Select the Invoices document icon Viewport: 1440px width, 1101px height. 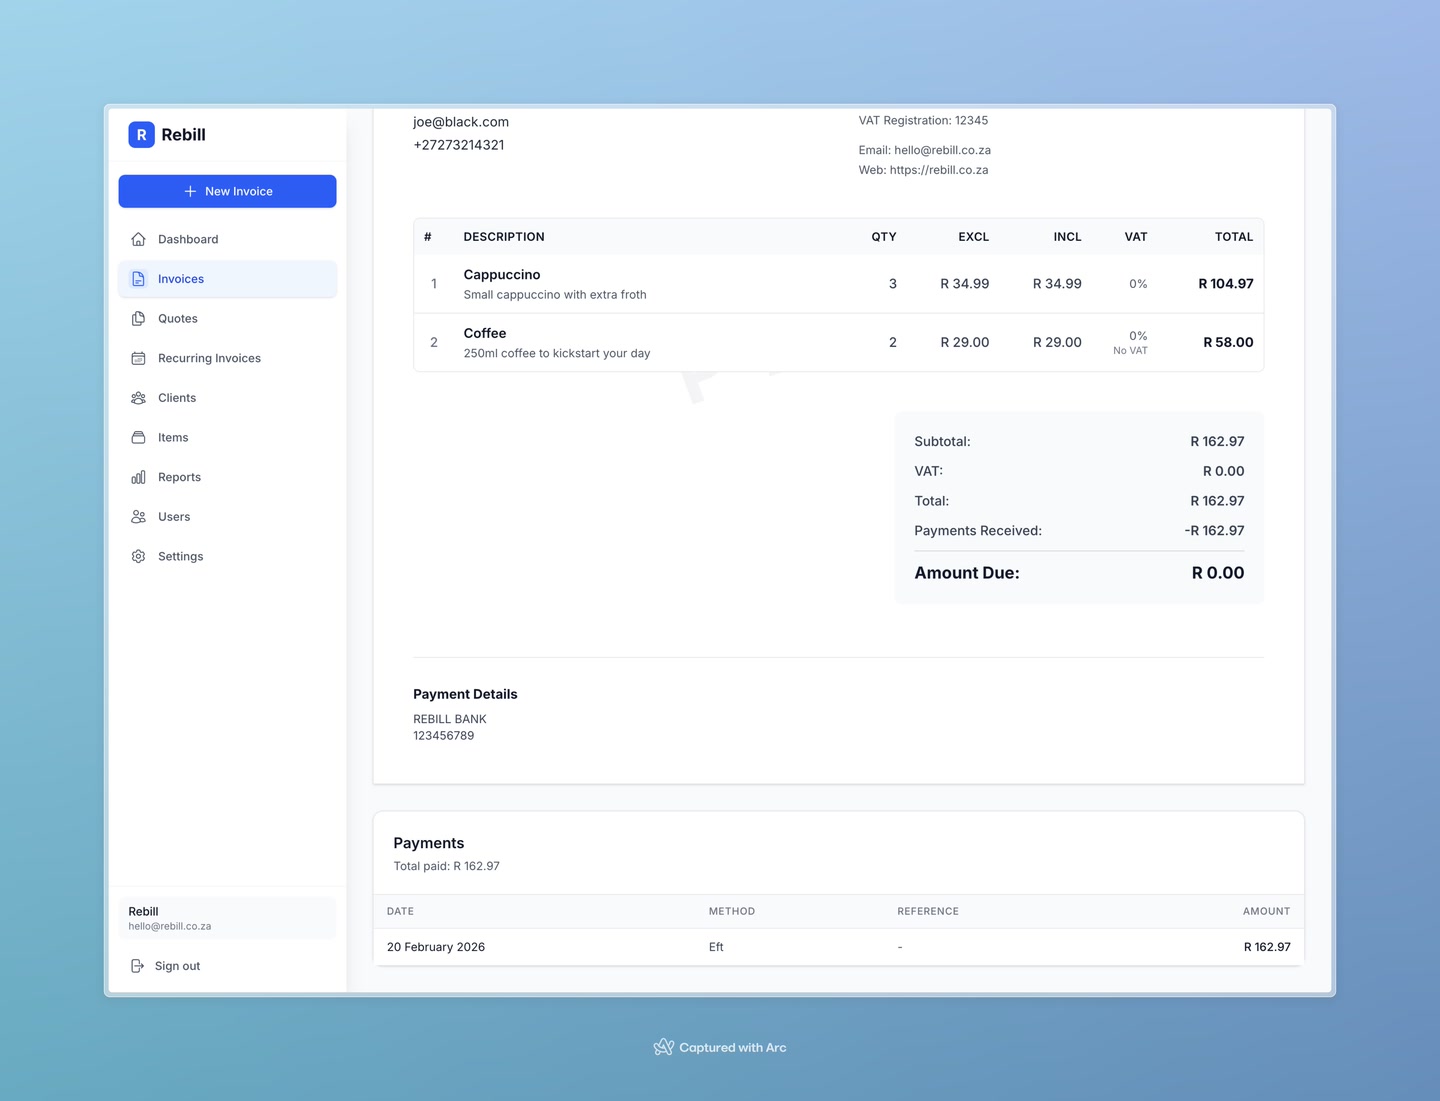tap(138, 279)
